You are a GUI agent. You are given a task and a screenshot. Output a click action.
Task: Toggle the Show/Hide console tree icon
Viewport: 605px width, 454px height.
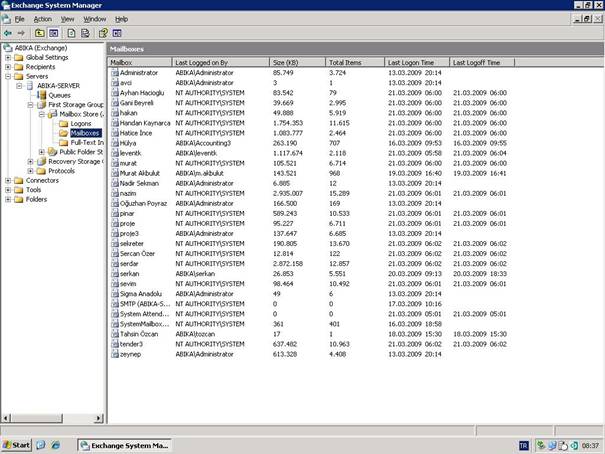(x=54, y=33)
